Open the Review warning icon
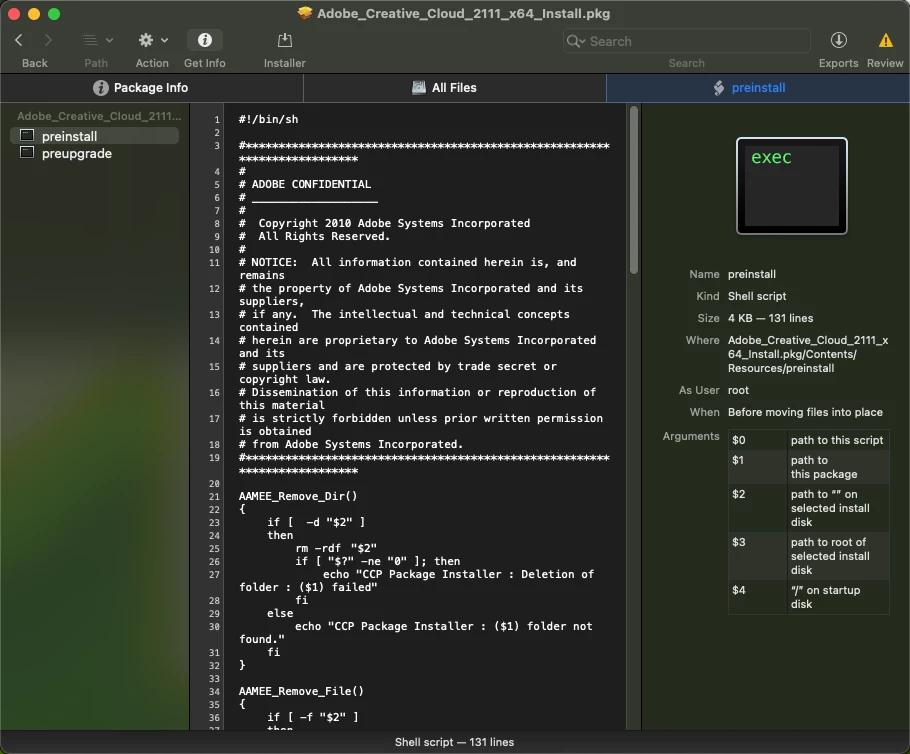Screen dimensions: 910x754 pos(885,40)
